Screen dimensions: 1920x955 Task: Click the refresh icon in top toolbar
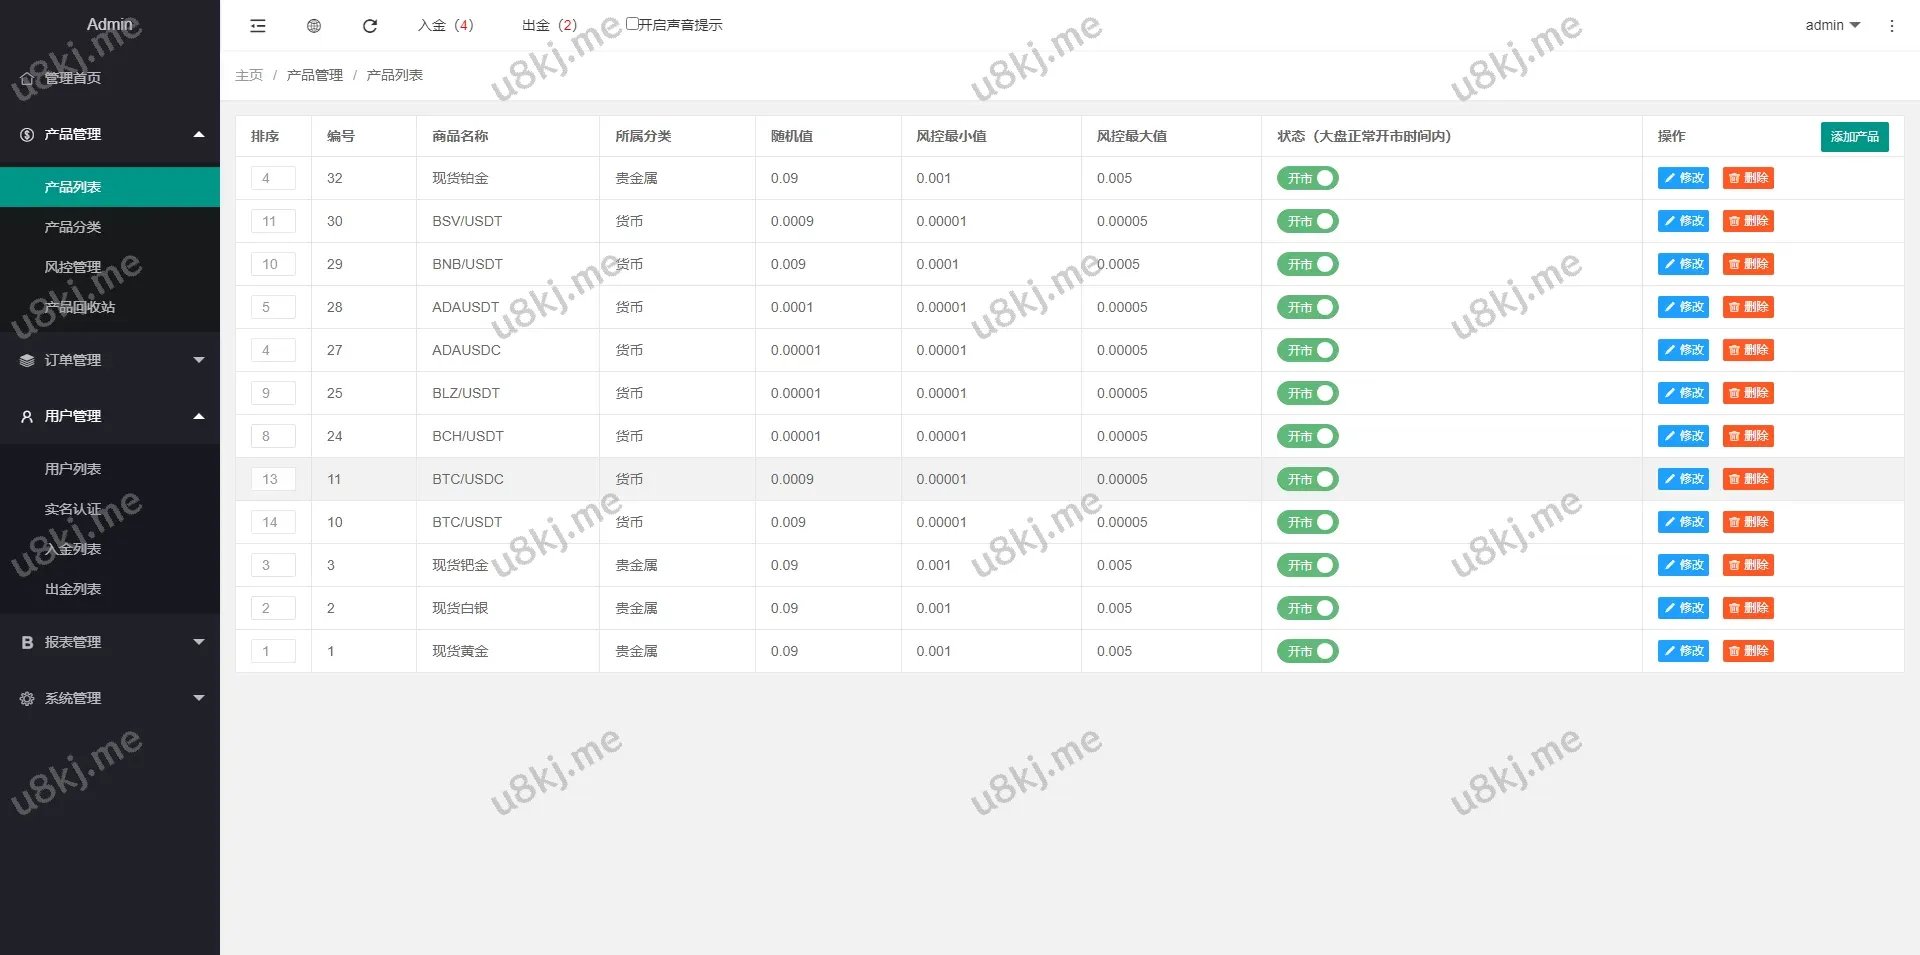pos(370,26)
